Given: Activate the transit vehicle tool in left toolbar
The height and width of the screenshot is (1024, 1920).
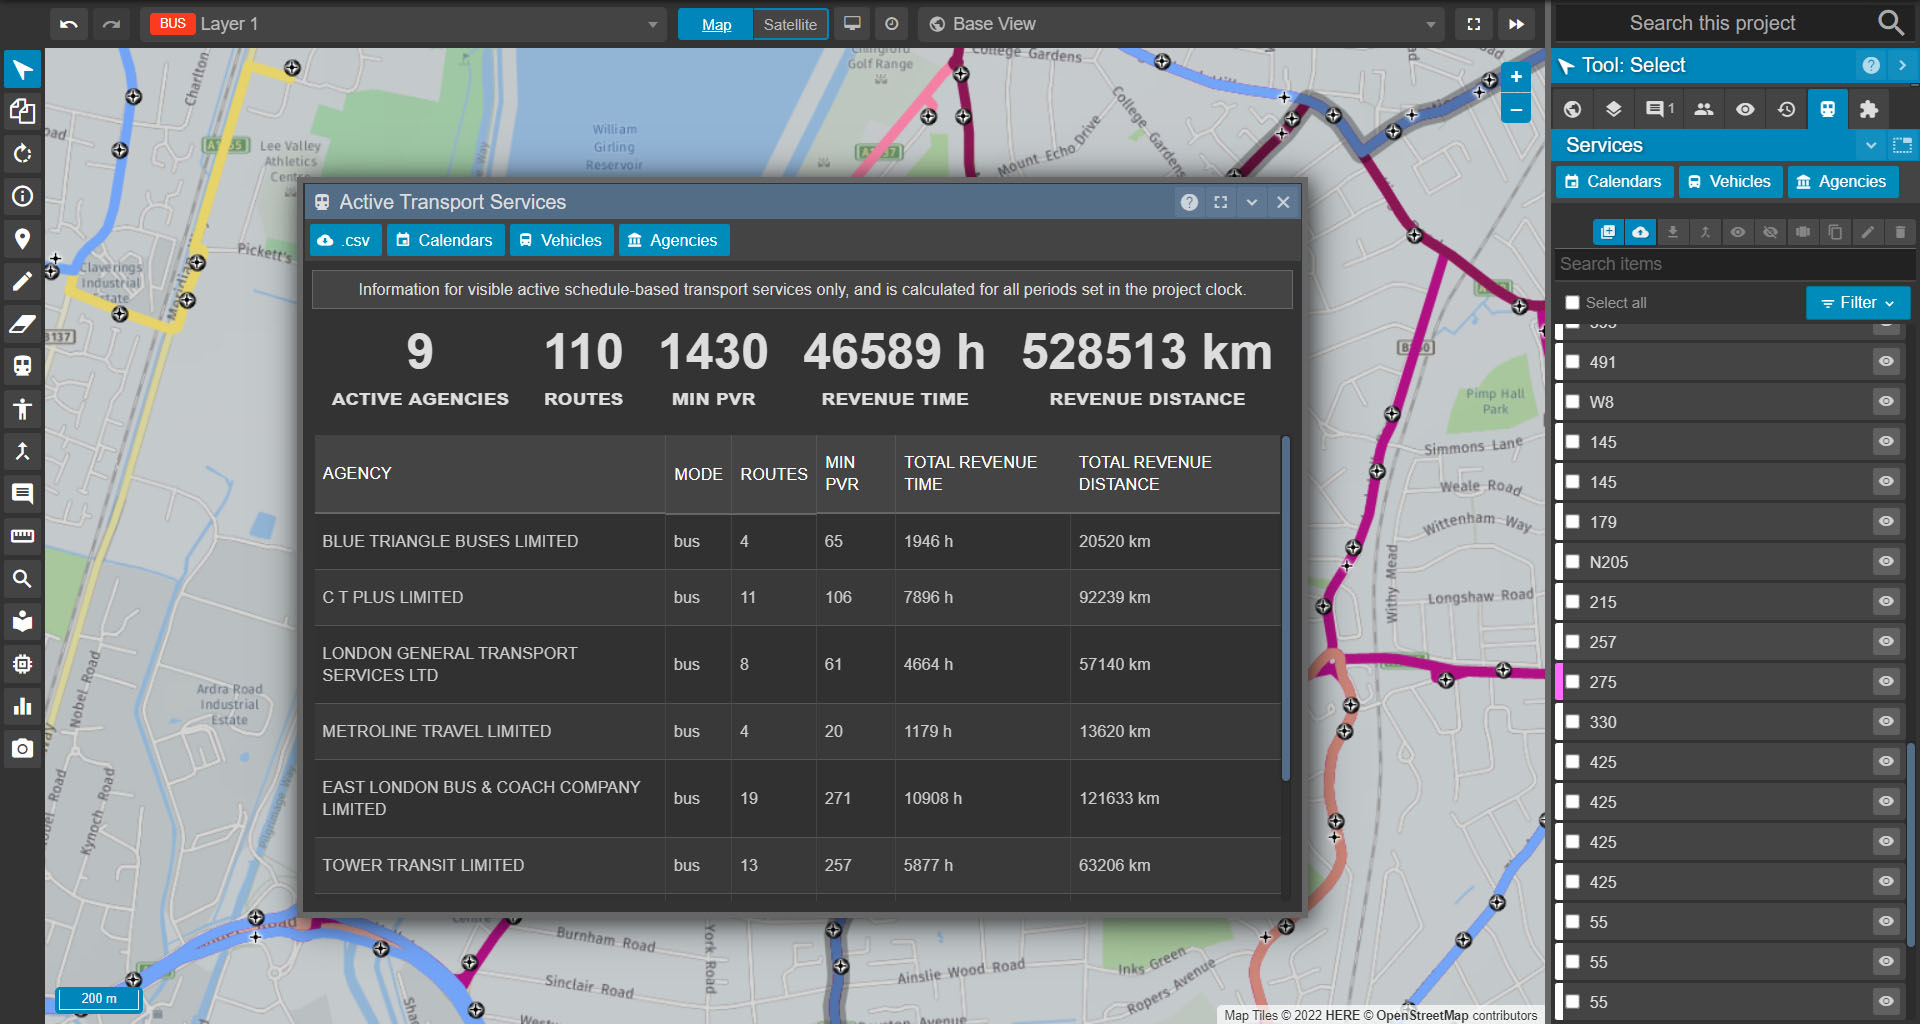Looking at the screenshot, I should tap(22, 366).
